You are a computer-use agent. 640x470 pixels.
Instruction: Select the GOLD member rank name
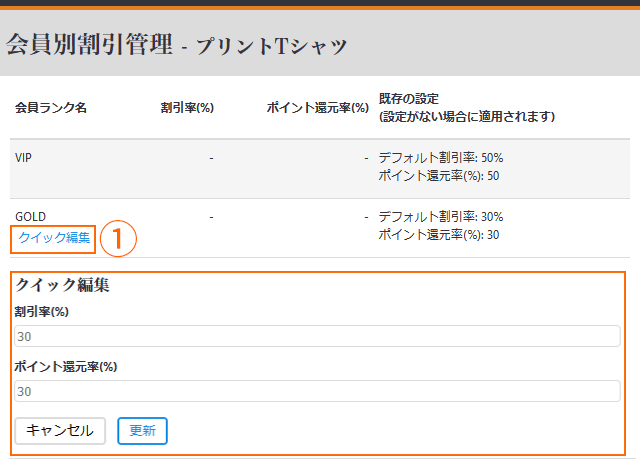30,216
